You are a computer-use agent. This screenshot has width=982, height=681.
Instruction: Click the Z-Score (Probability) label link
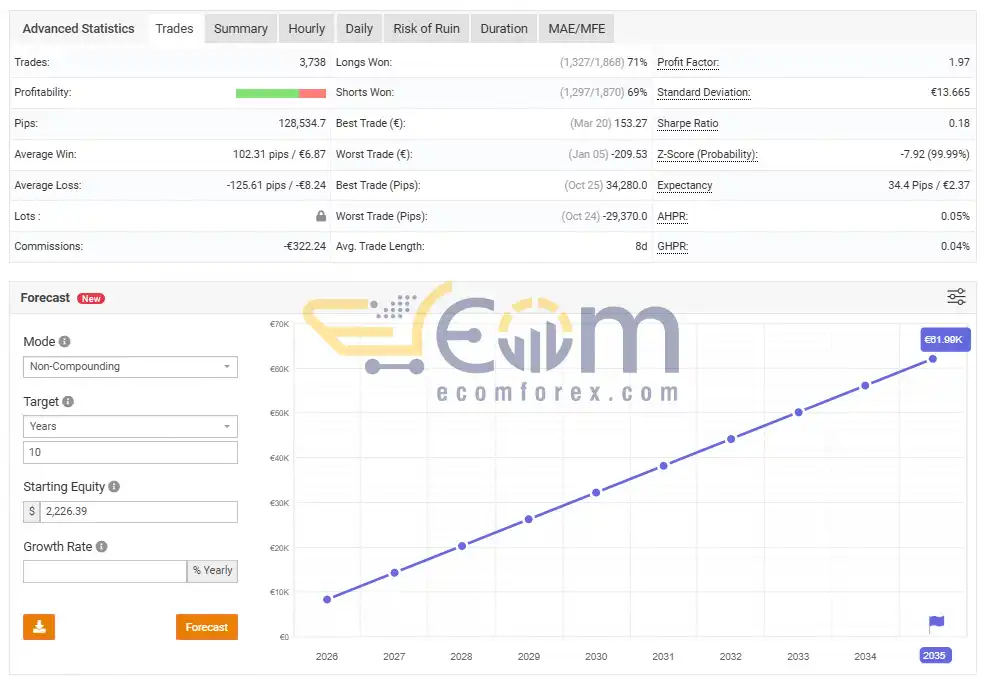click(x=707, y=154)
